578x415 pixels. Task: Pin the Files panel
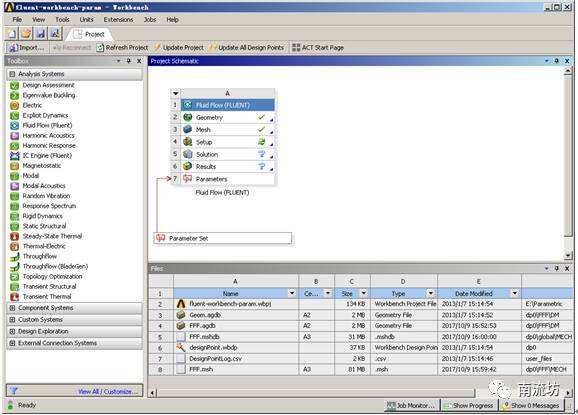[557, 269]
